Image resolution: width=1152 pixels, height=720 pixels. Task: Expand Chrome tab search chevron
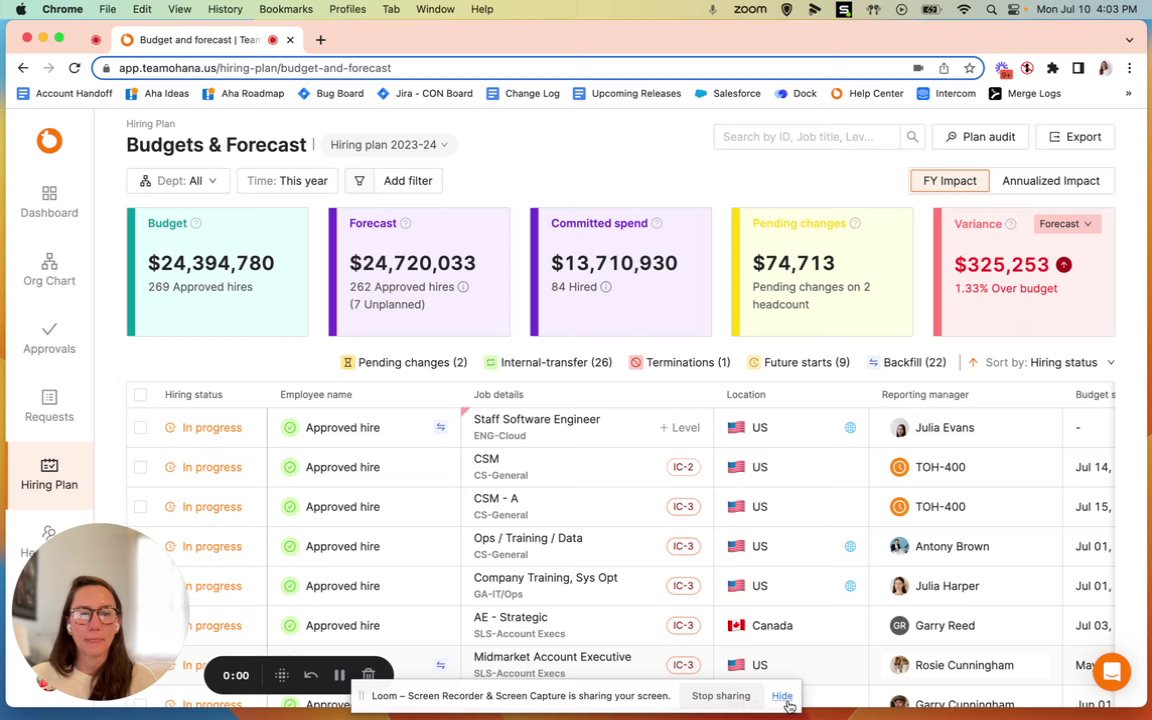[1129, 40]
